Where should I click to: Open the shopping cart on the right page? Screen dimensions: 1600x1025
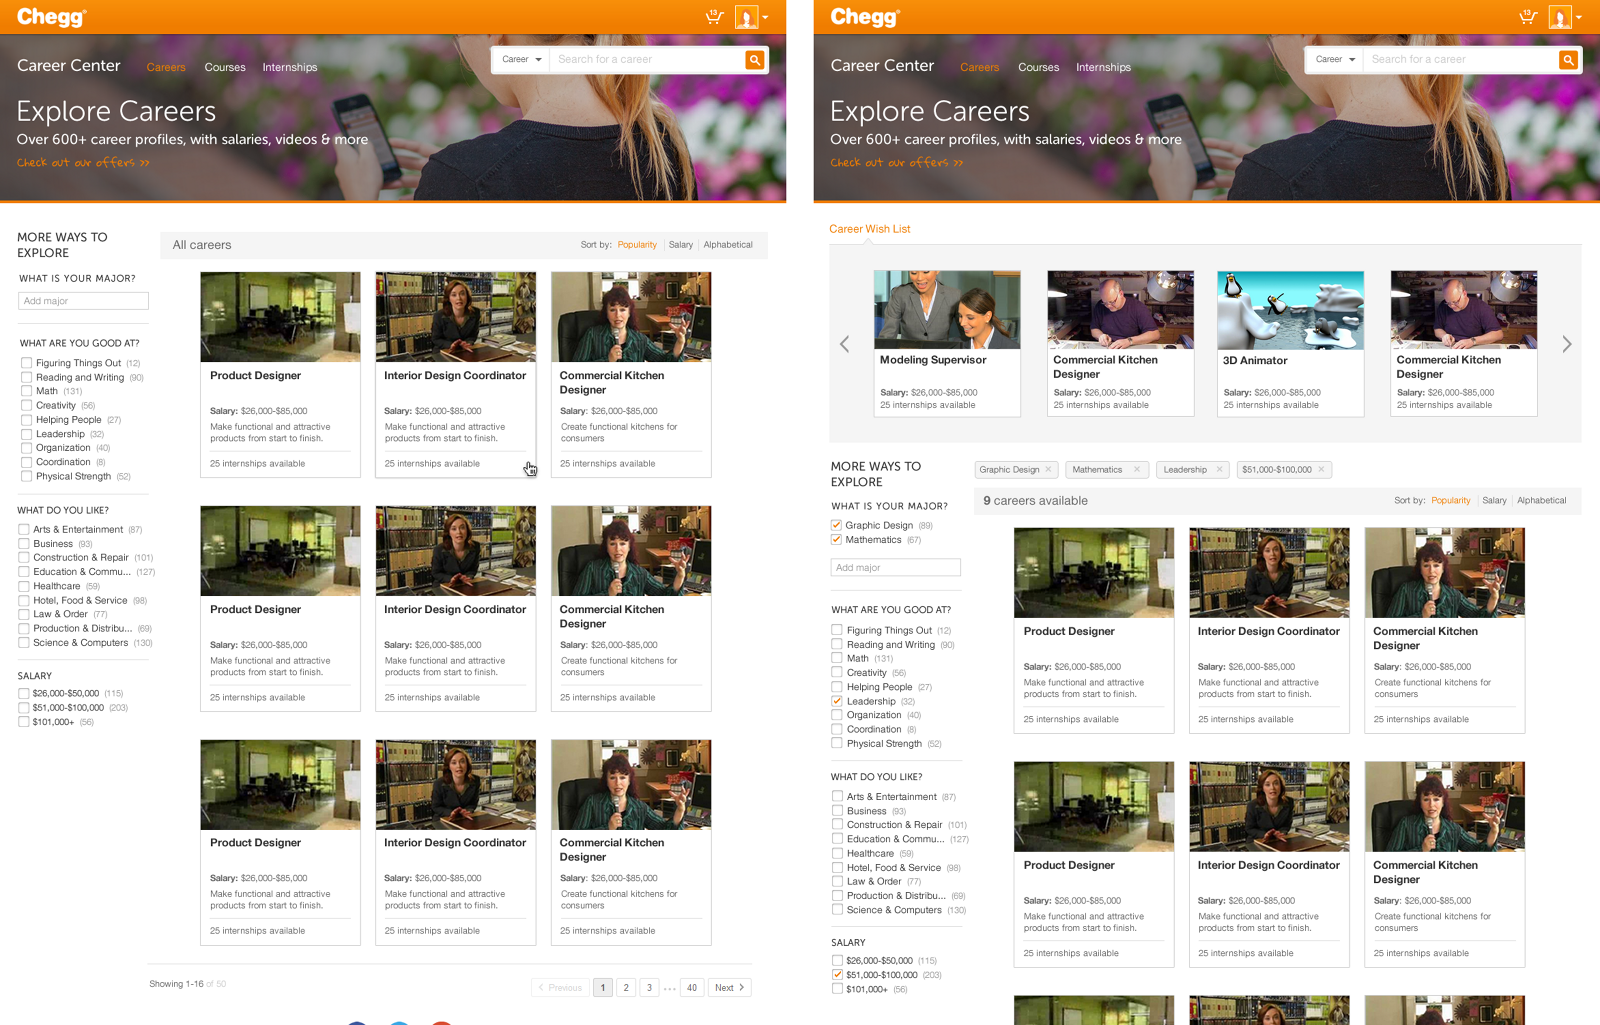(1527, 16)
